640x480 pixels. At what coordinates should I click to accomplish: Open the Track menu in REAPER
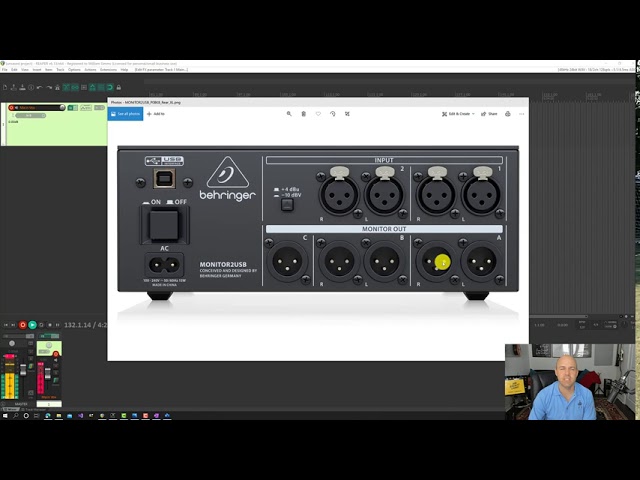pos(60,70)
